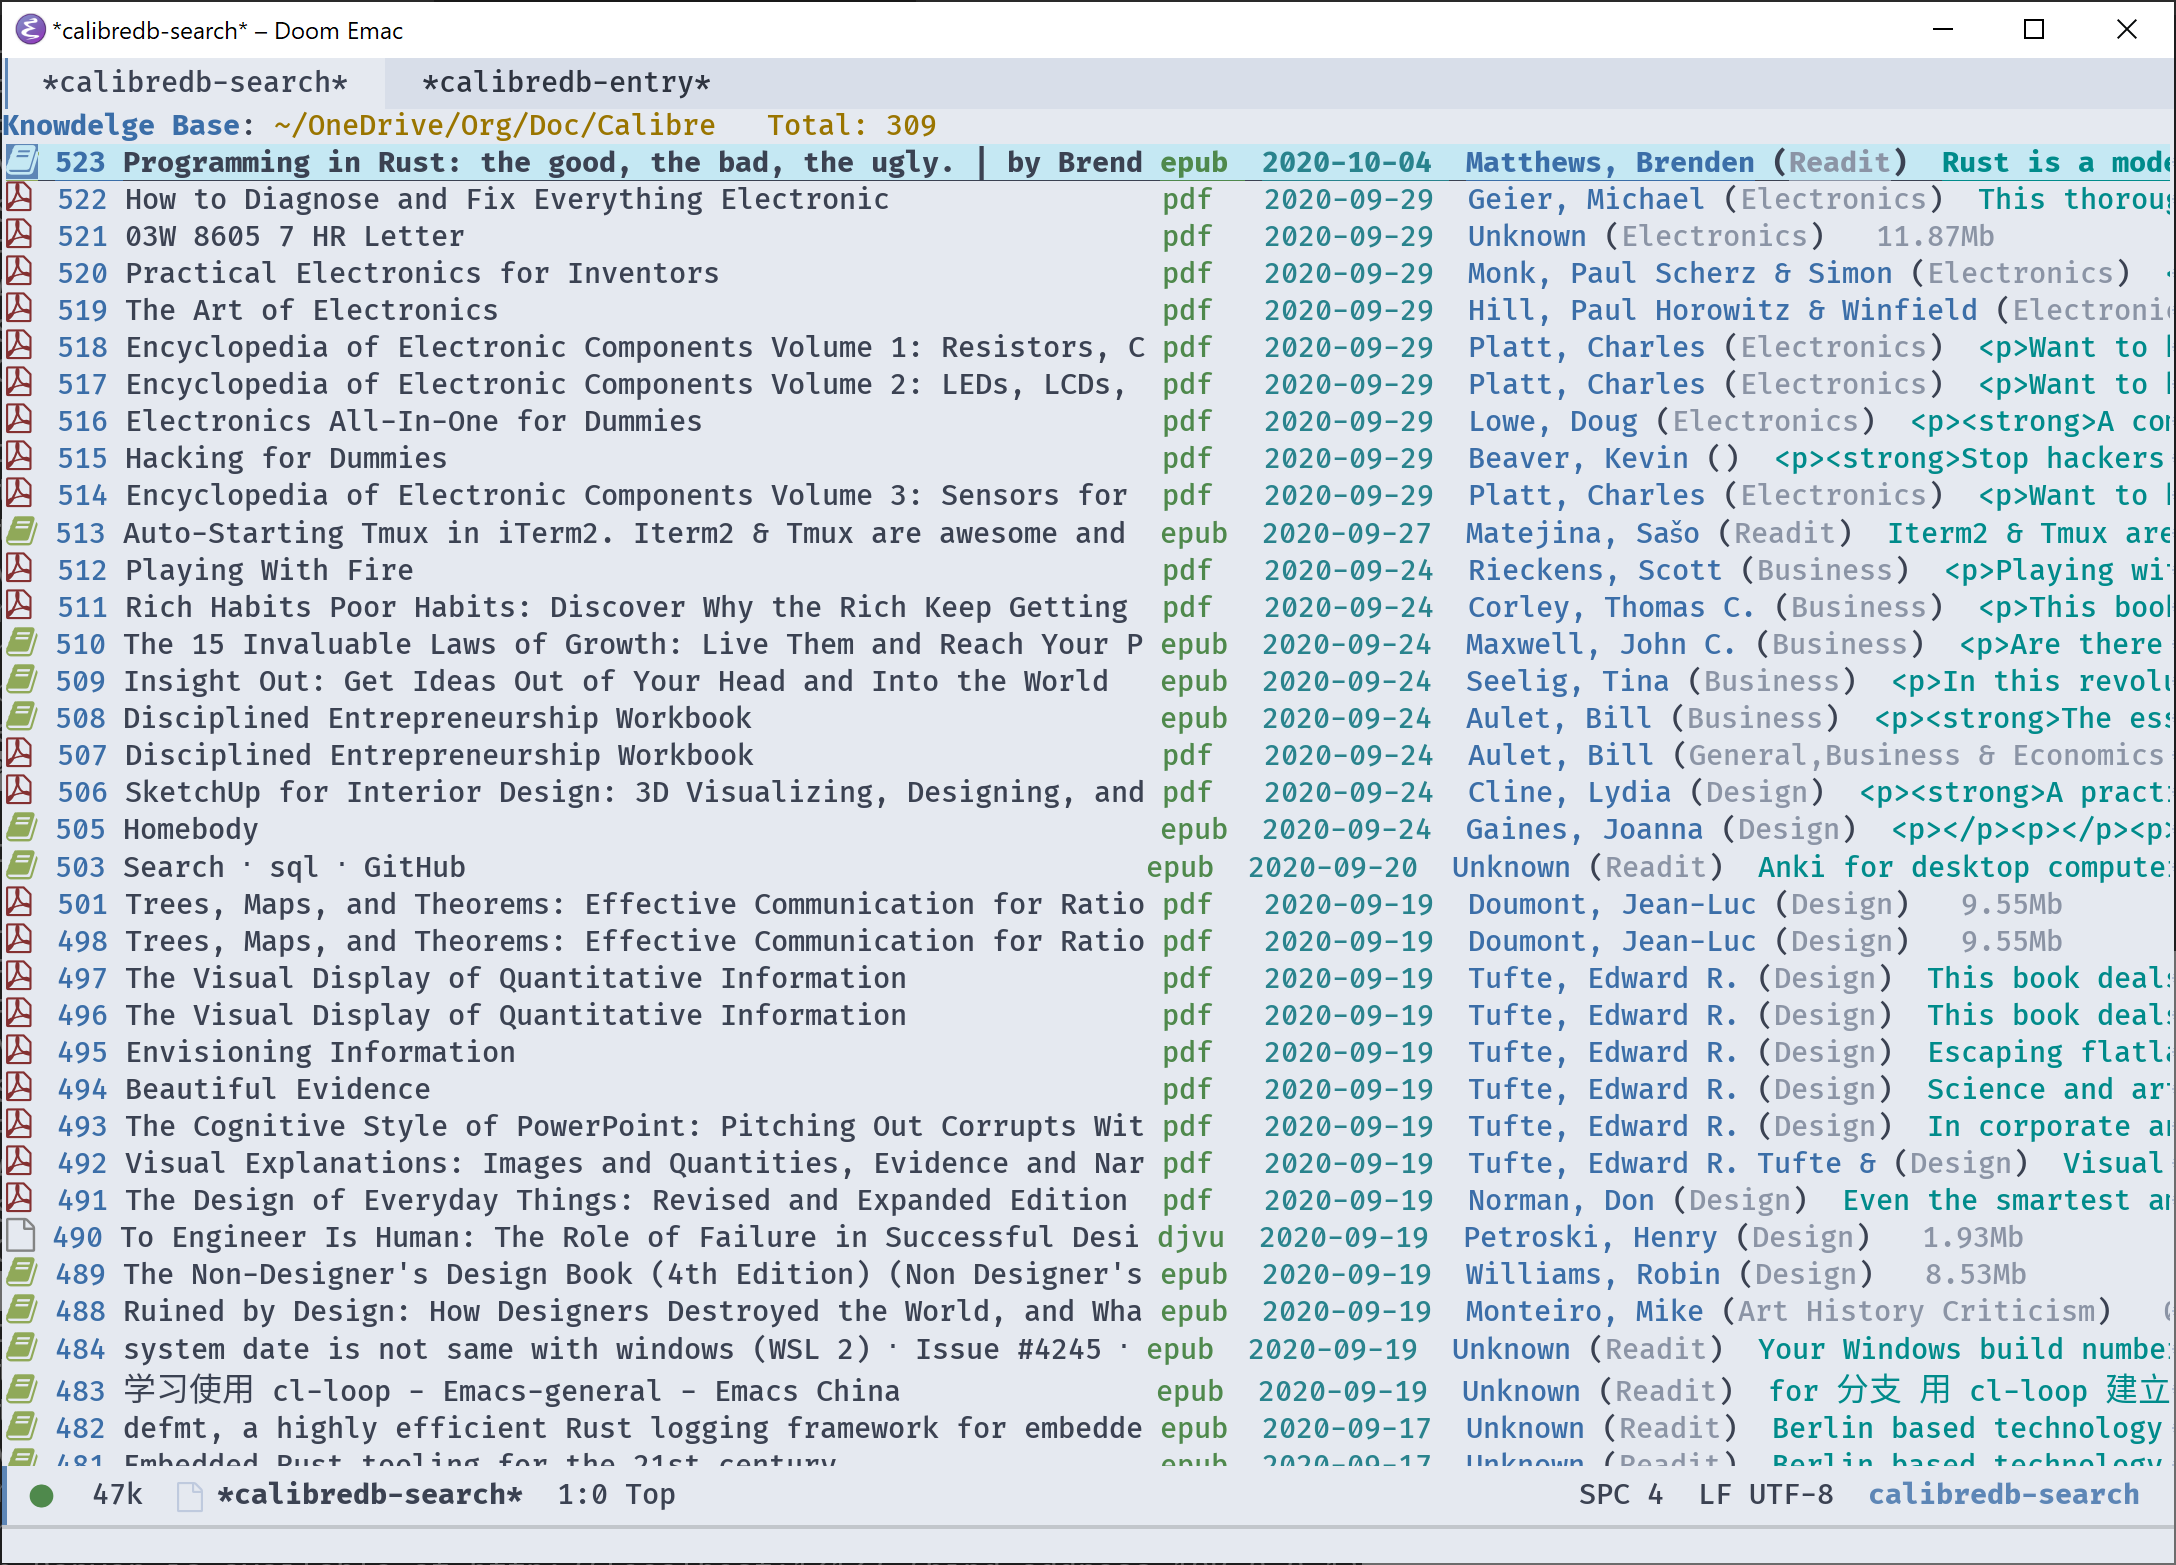
Task: Click EPUB book icon beside Homebody entry
Action: pyautogui.click(x=21, y=828)
